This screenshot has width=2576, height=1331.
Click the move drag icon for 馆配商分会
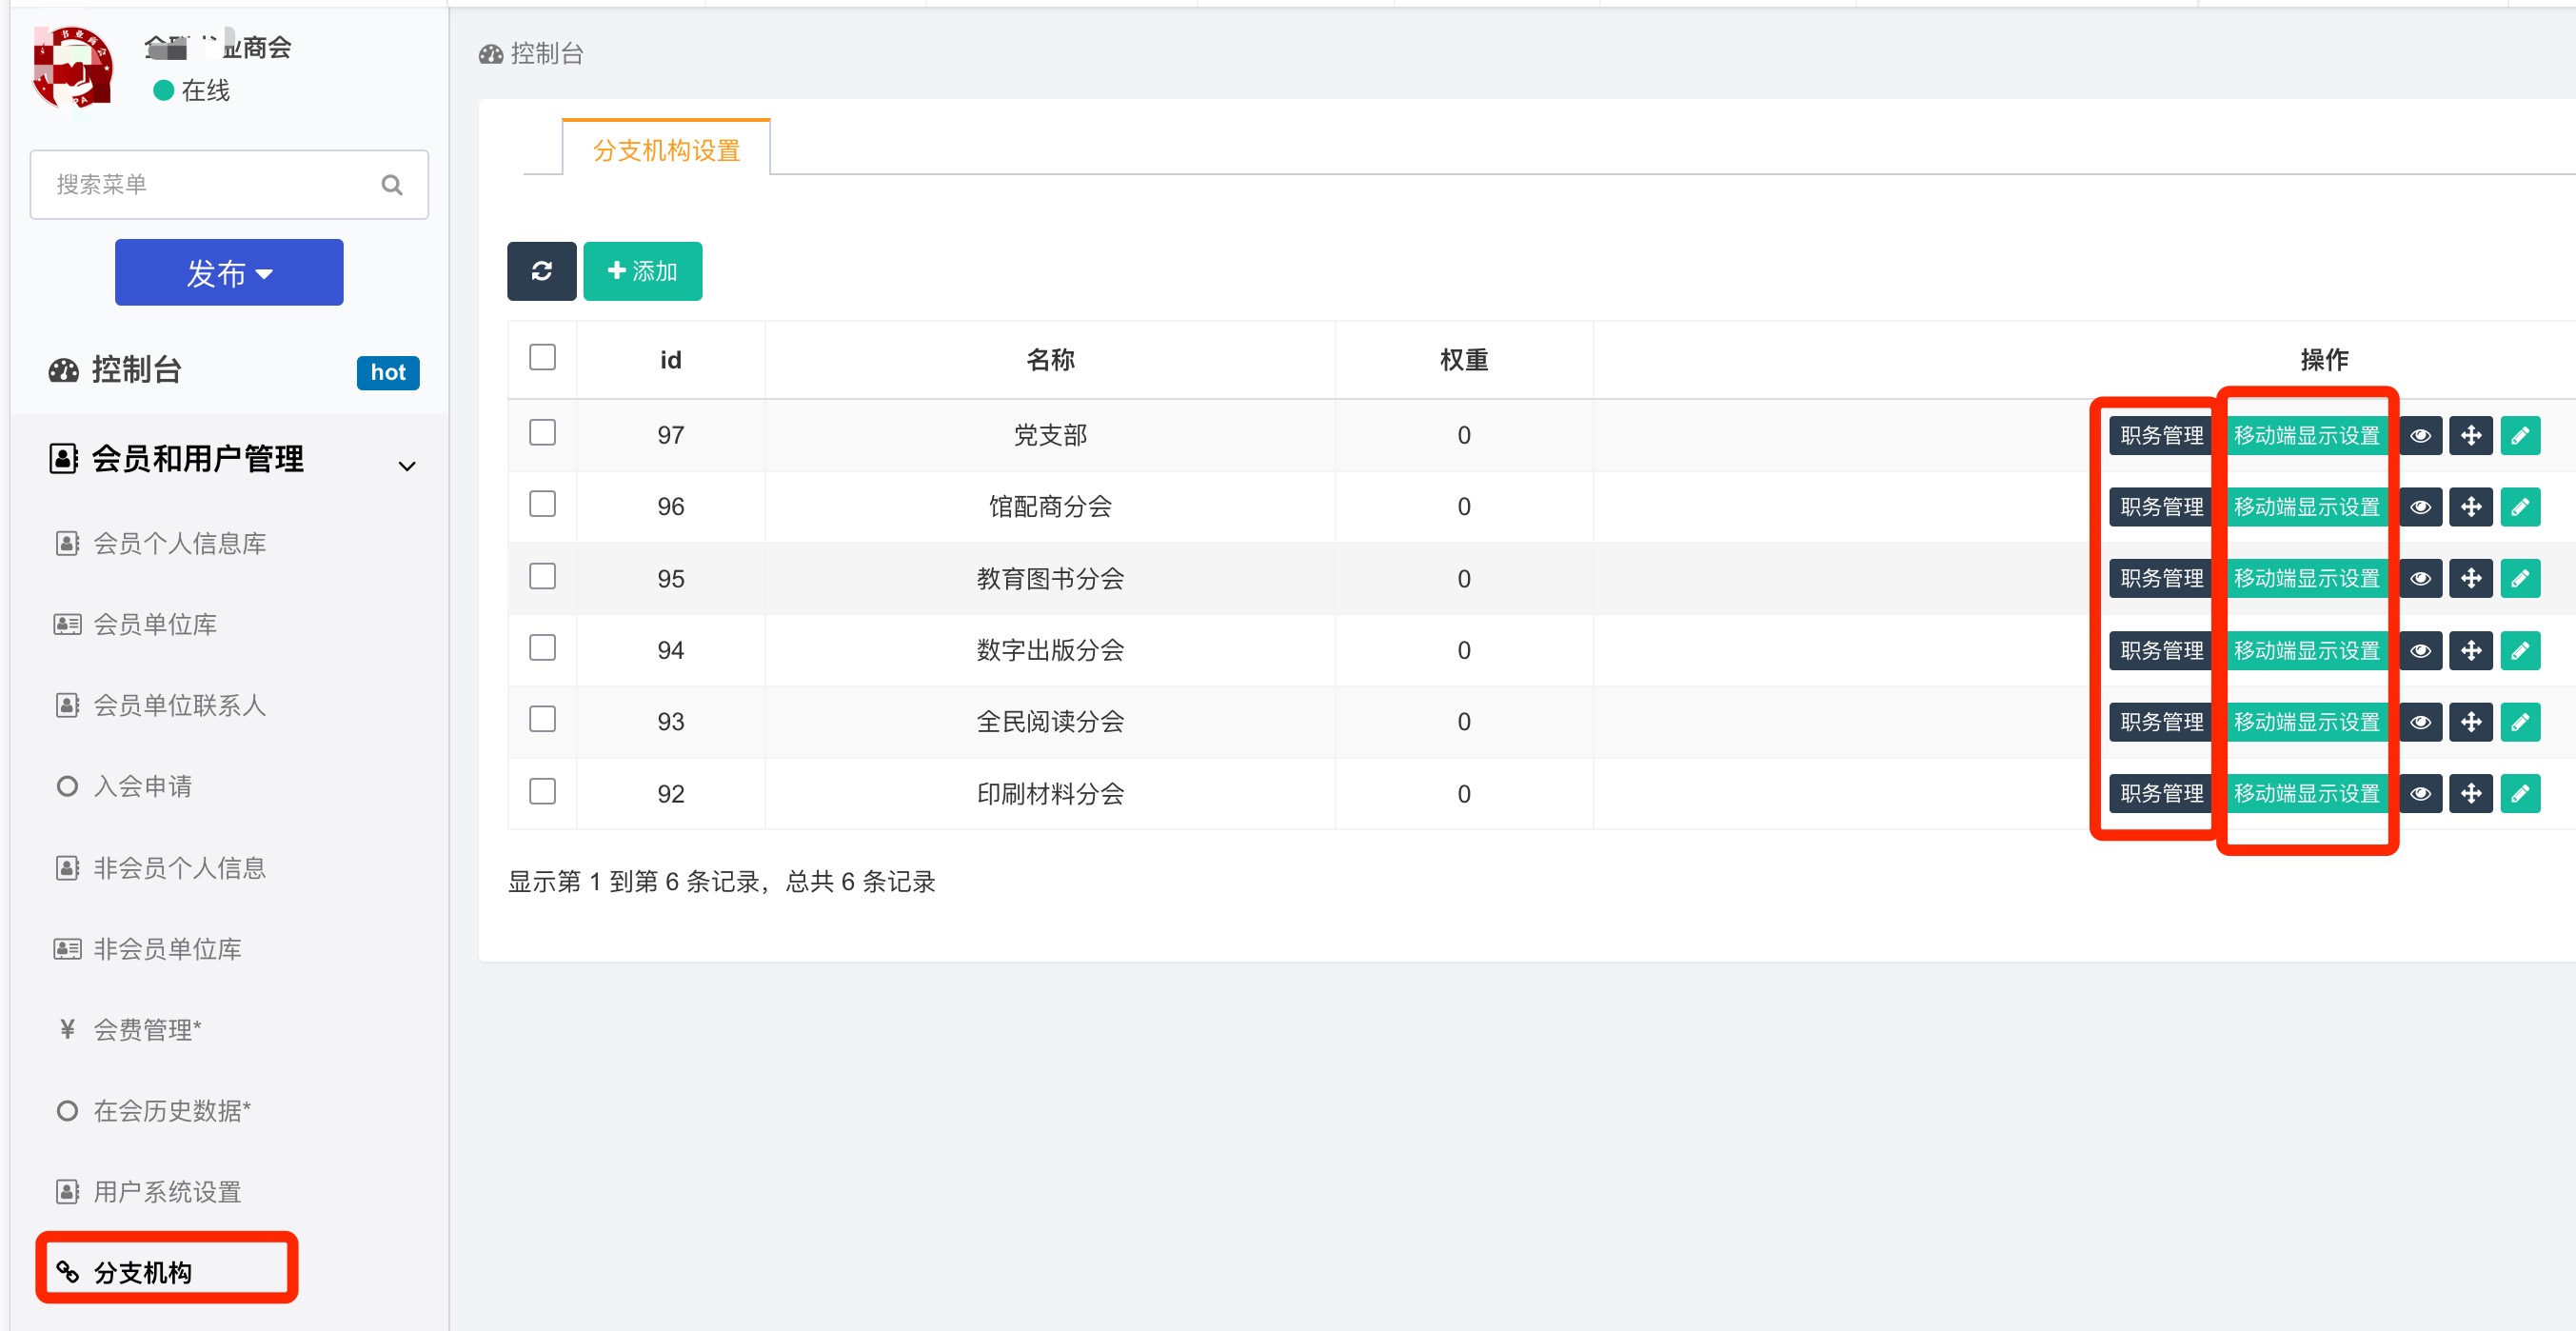point(2470,507)
